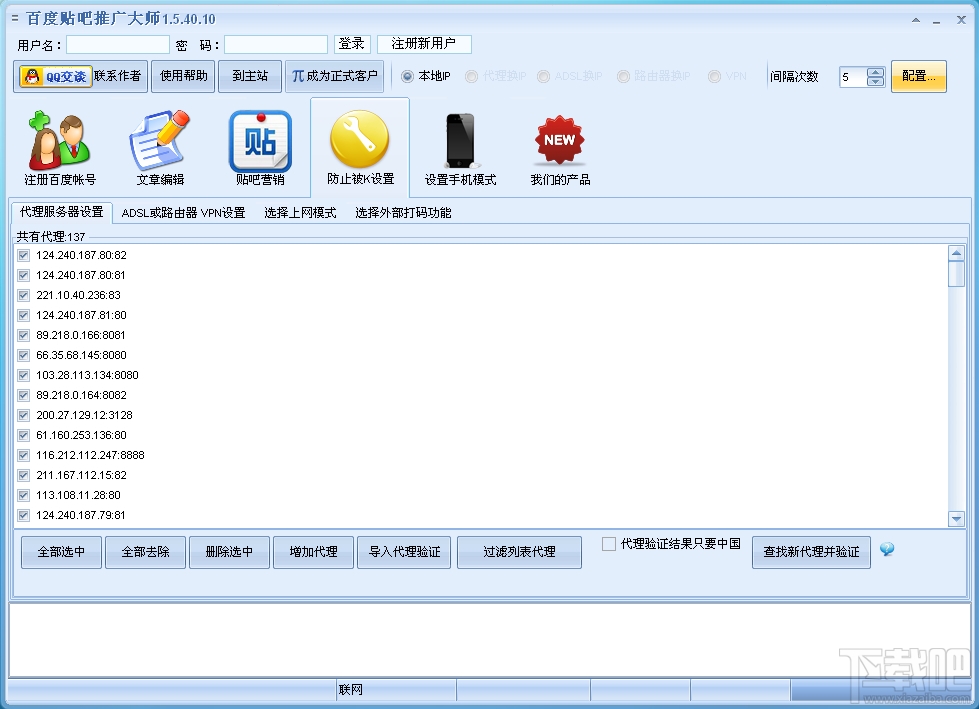
Task: Uncheck proxy 116.212.112.247:8888
Action: [24, 455]
